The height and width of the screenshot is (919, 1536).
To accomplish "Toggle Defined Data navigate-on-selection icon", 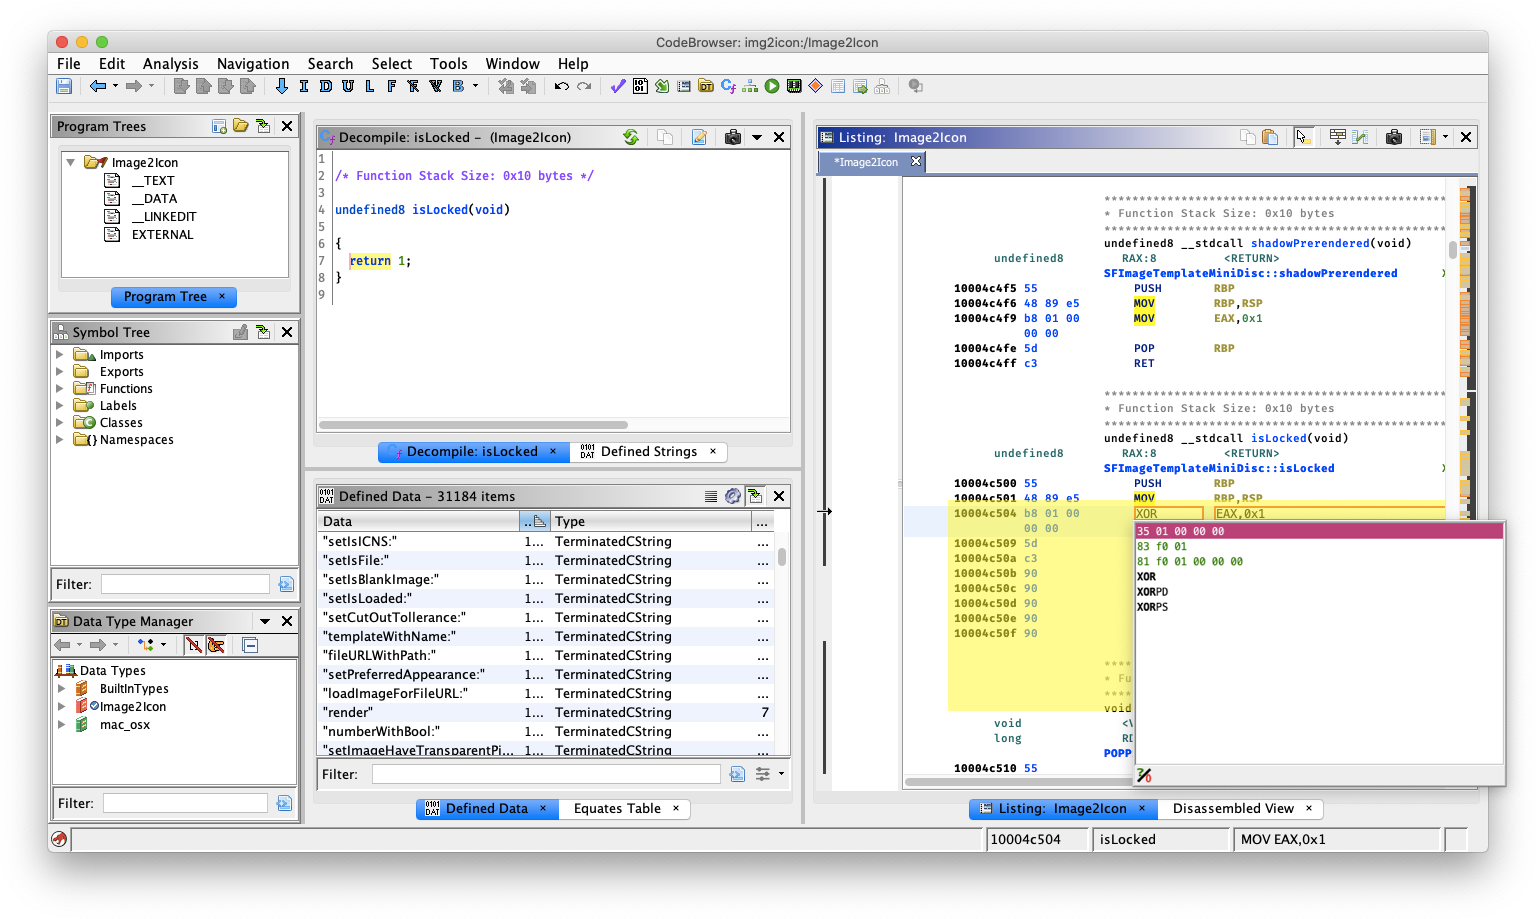I will tap(755, 496).
